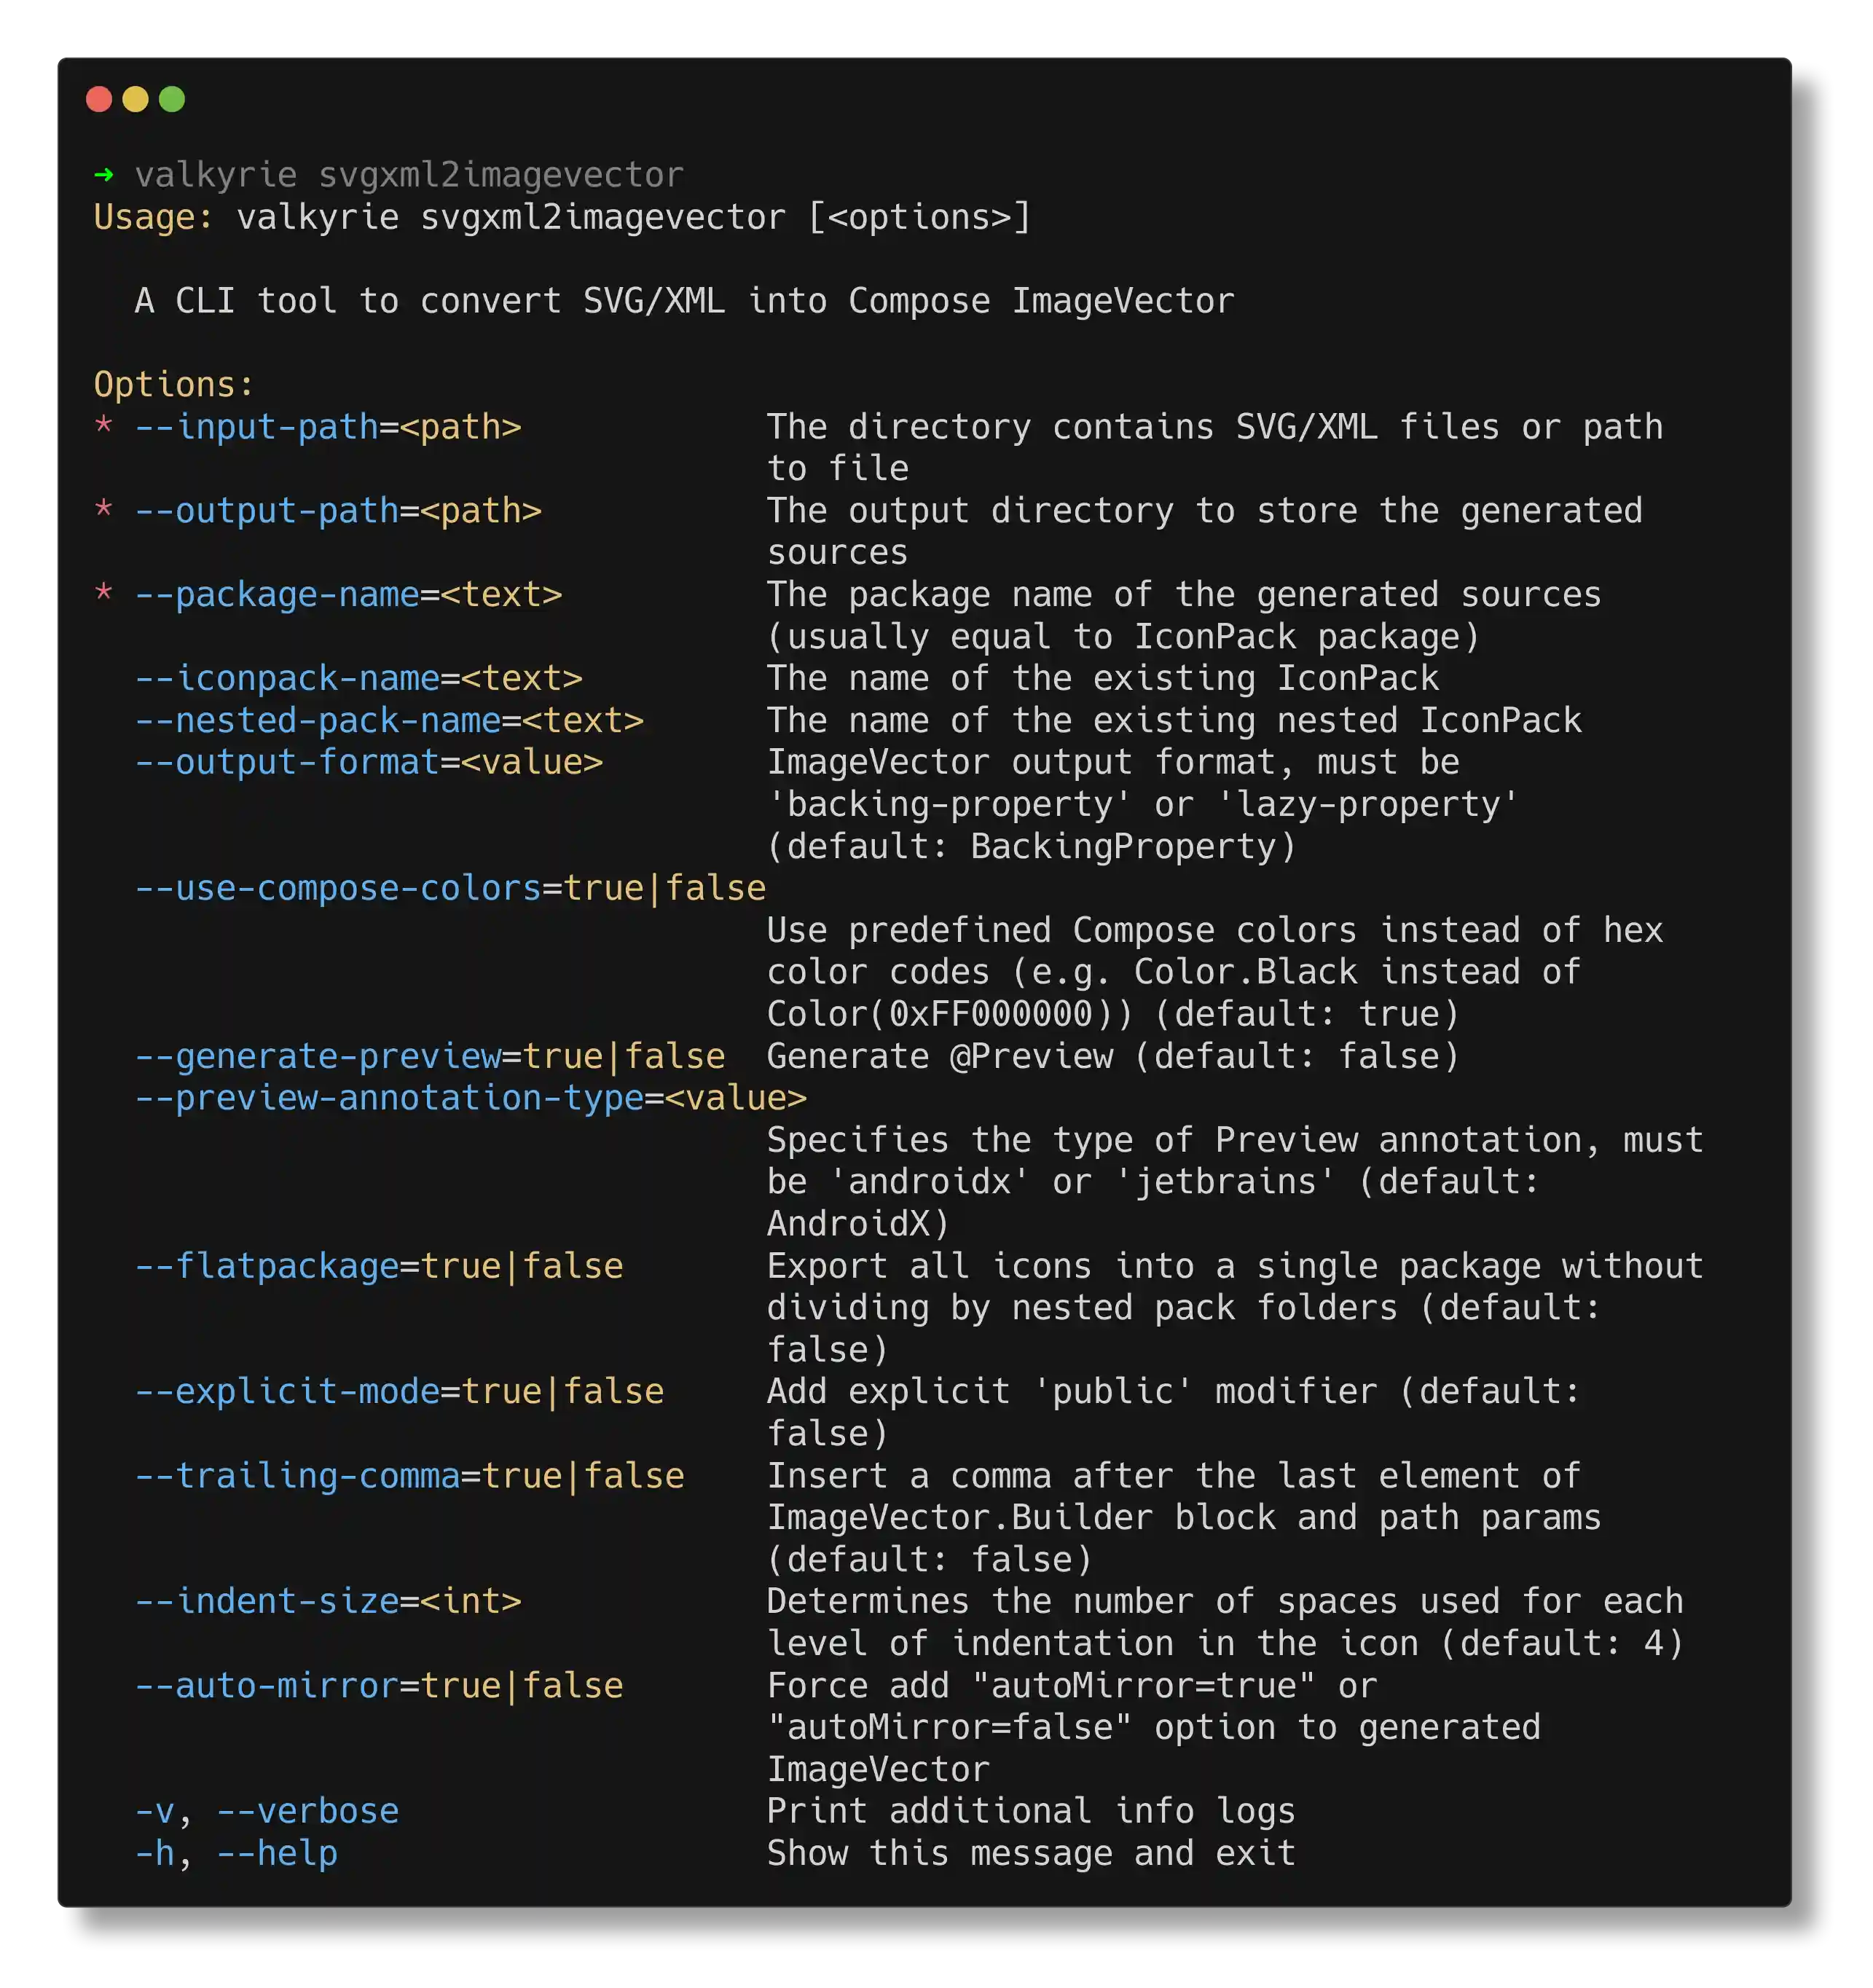Close the terminal with the red button

pos(99,99)
